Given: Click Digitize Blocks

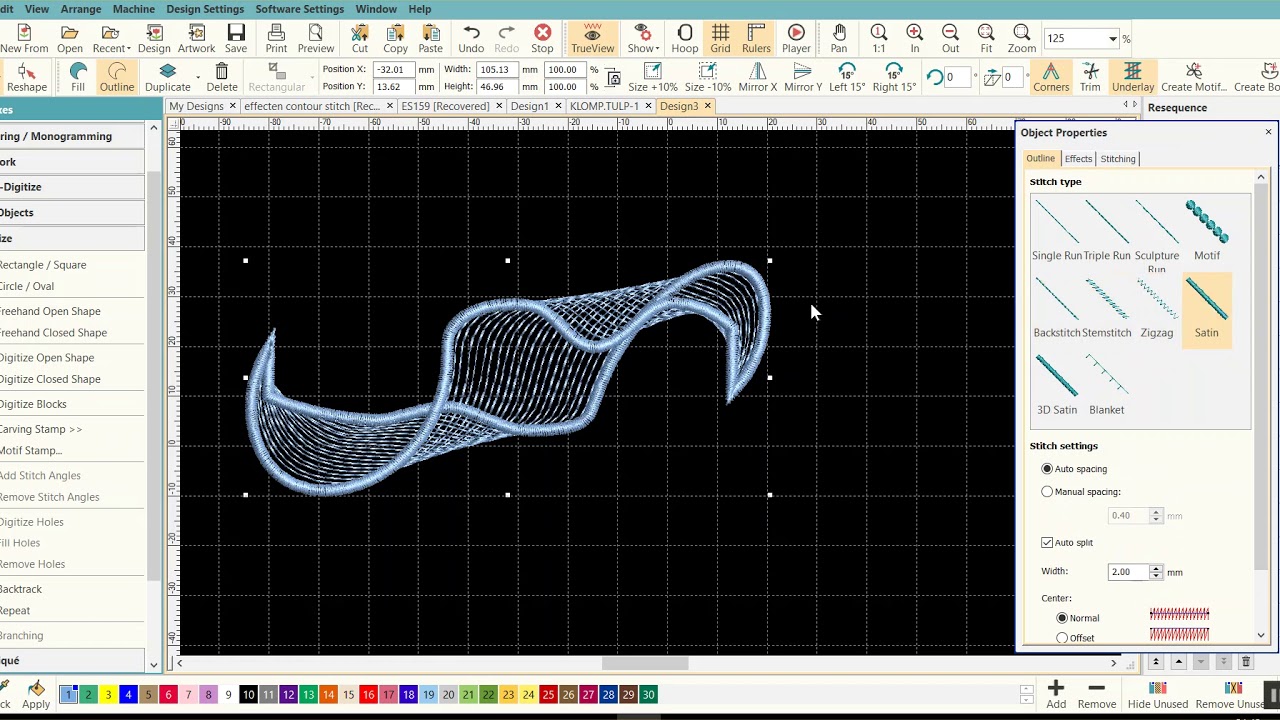Looking at the screenshot, I should point(33,404).
